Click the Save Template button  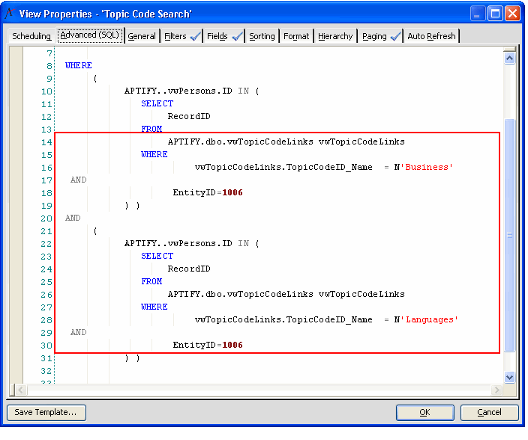click(x=46, y=412)
